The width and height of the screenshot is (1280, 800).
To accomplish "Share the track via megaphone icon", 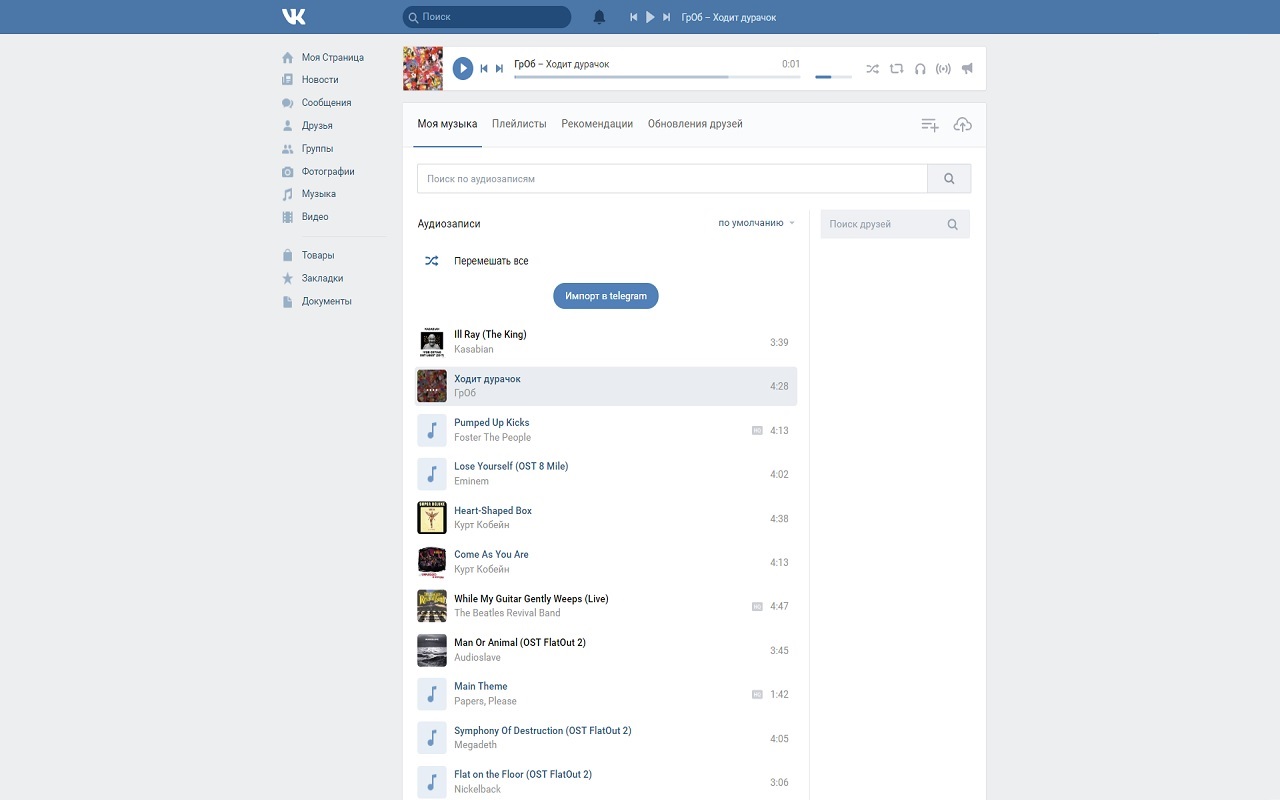I will pyautogui.click(x=967, y=69).
